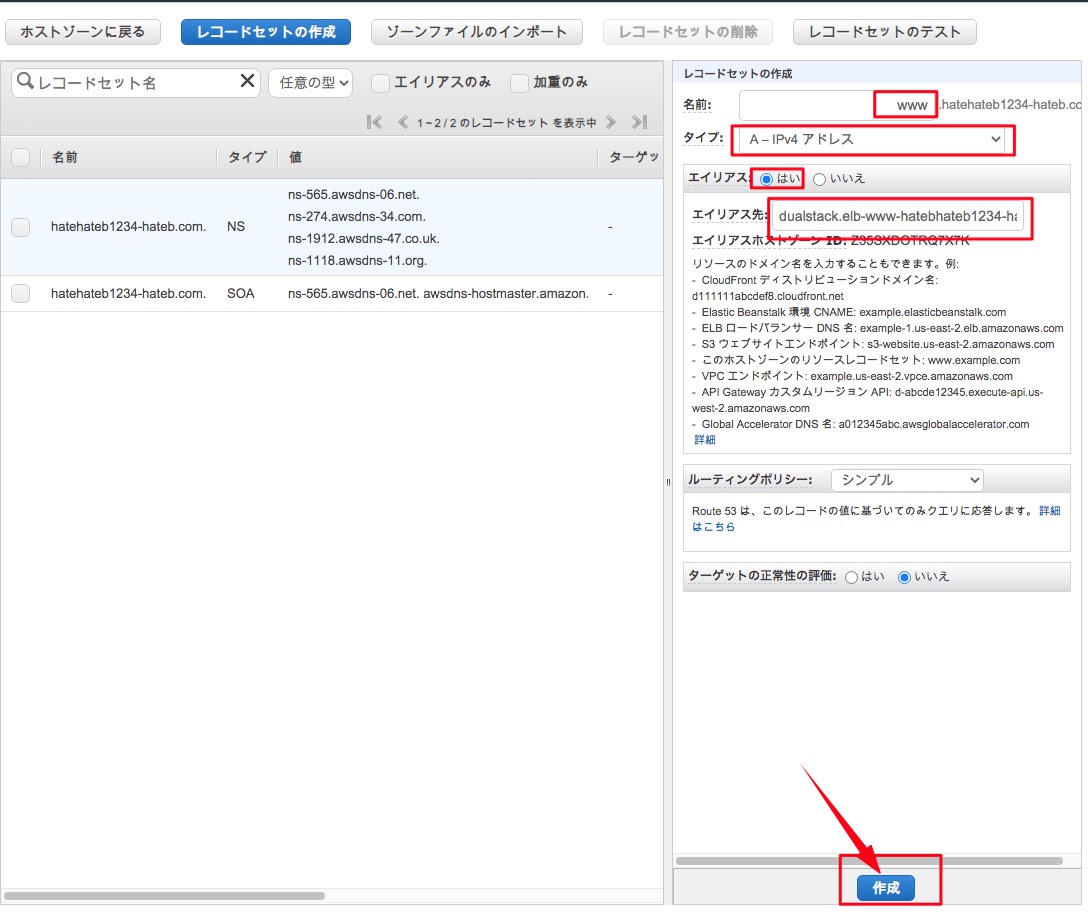Enable the エイリアスのみ filter checkbox
Viewport: 1088px width, 912px height.
click(x=380, y=83)
